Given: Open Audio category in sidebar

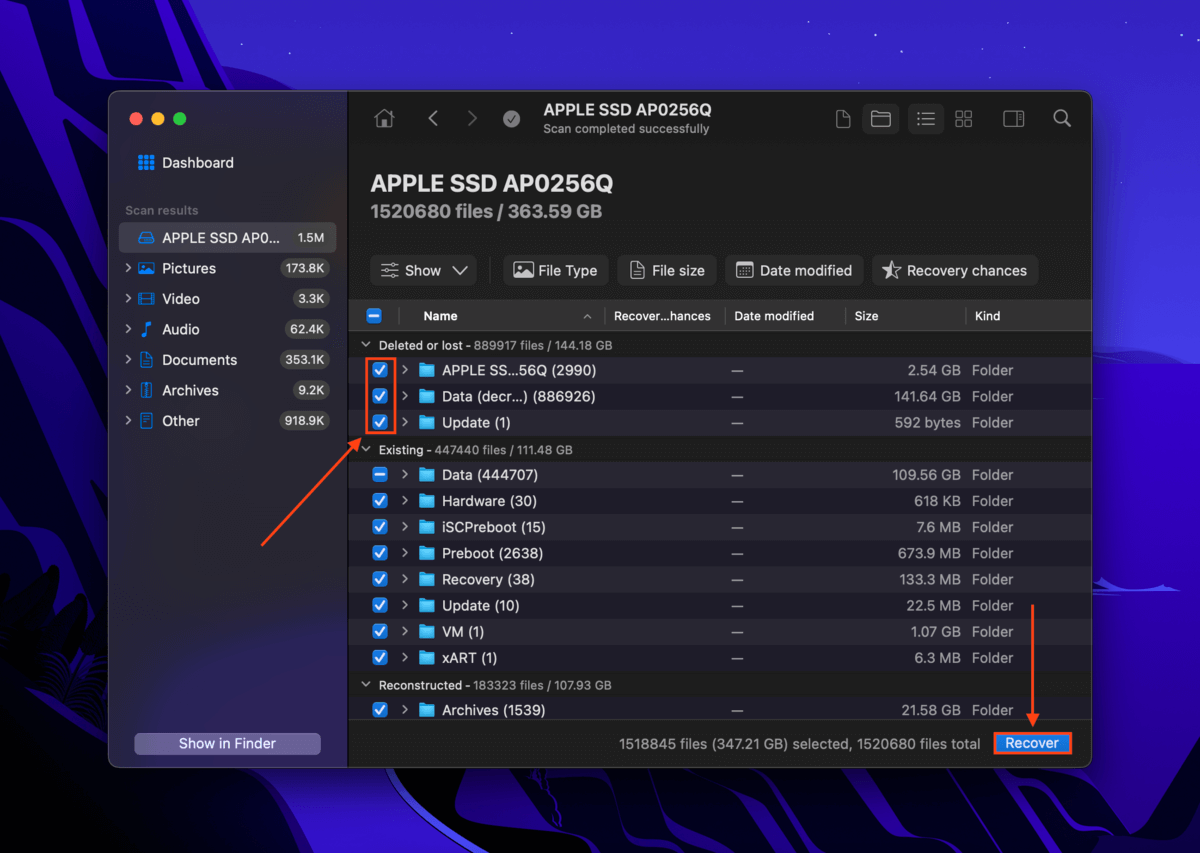Looking at the screenshot, I should (x=228, y=329).
